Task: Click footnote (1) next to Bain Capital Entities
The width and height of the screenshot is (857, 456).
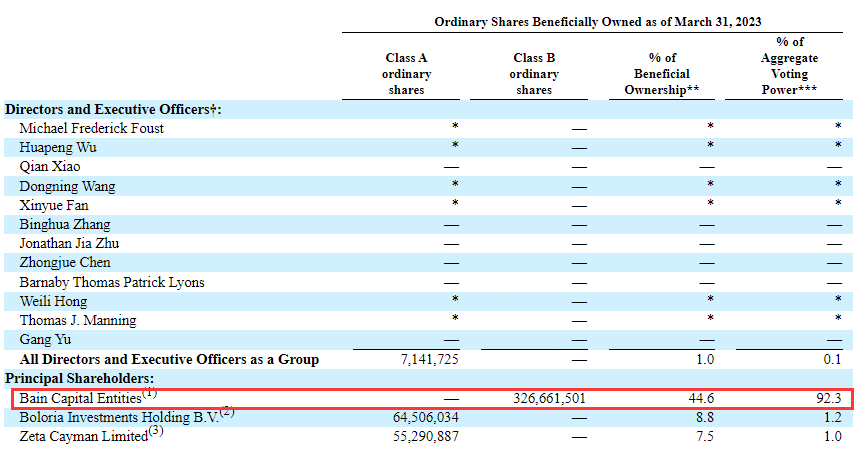Action: tap(149, 393)
